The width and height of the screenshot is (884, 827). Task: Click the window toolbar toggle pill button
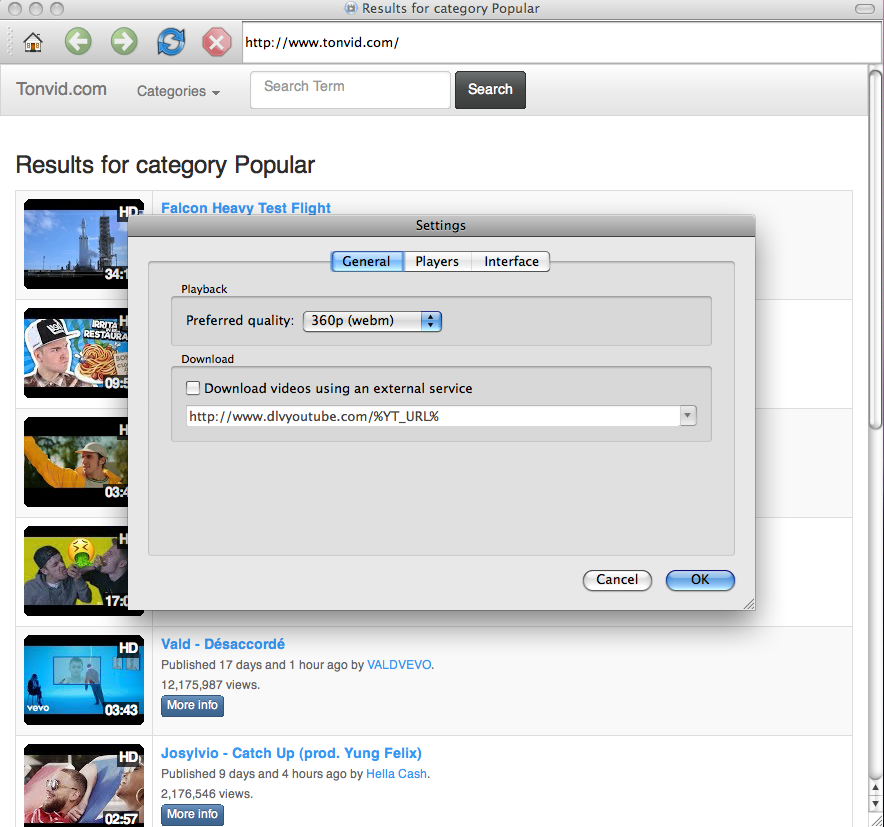pyautogui.click(x=865, y=8)
